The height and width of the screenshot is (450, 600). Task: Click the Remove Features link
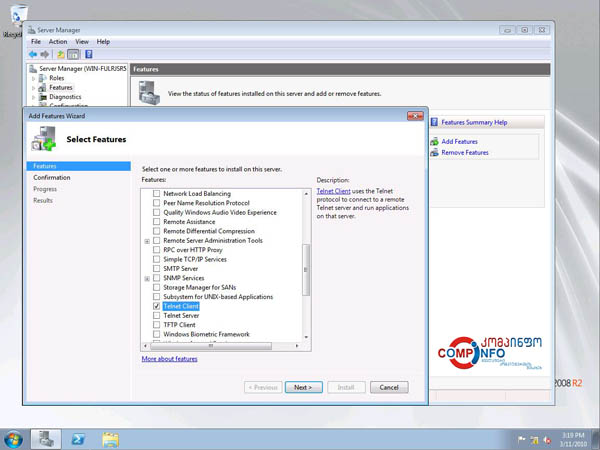coord(465,153)
